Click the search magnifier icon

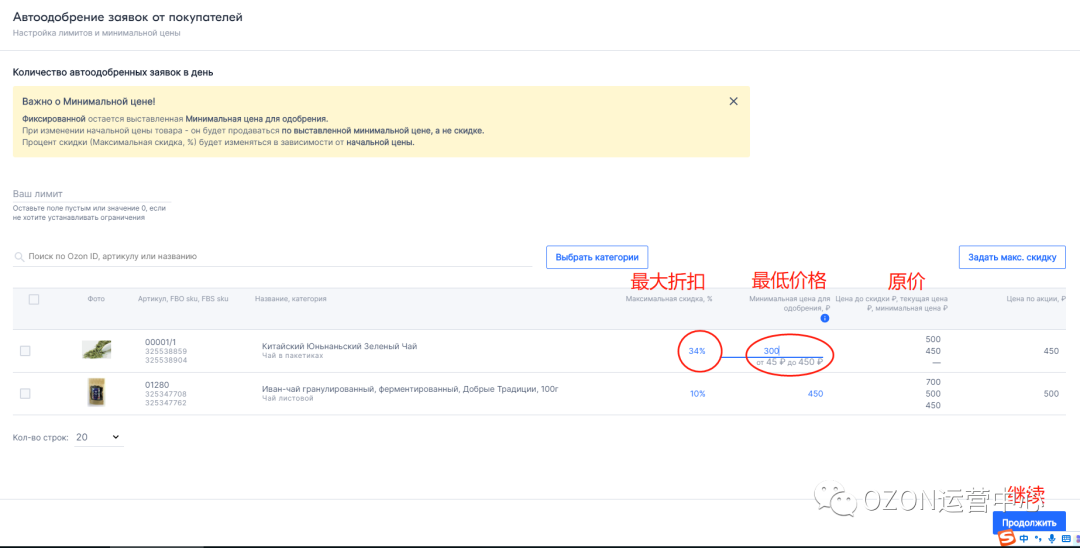tap(19, 257)
